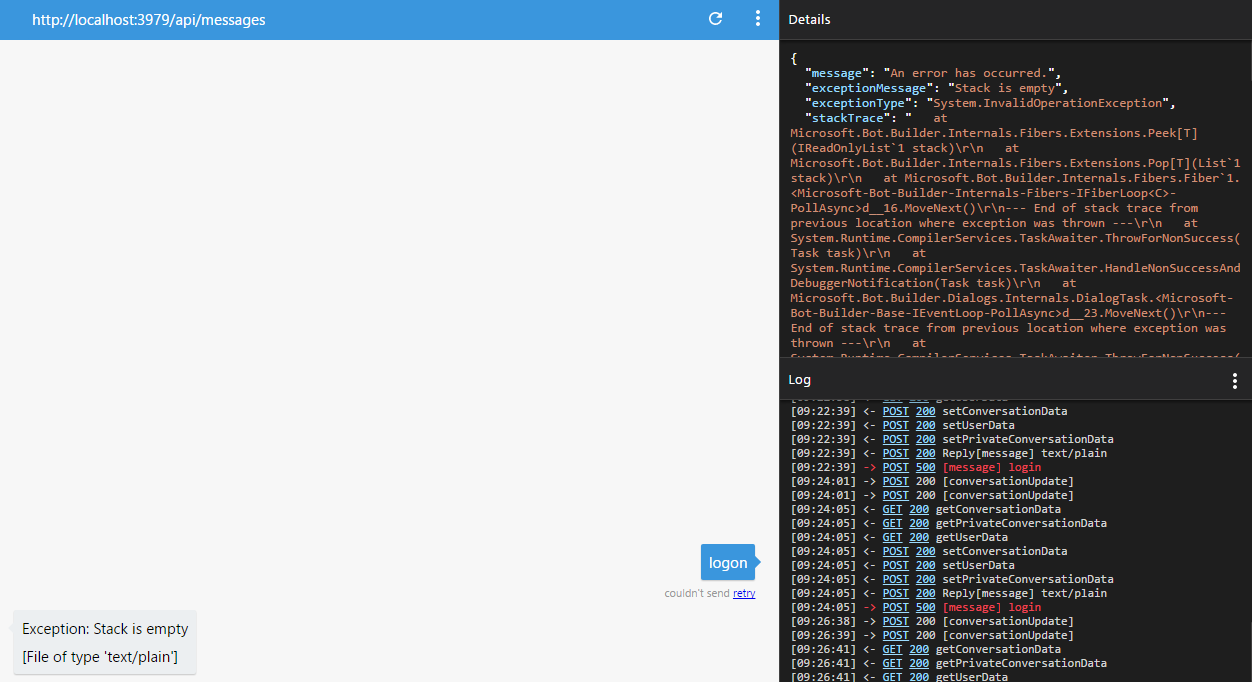Click the GET link for getUserData
The image size is (1252, 682).
tap(892, 537)
